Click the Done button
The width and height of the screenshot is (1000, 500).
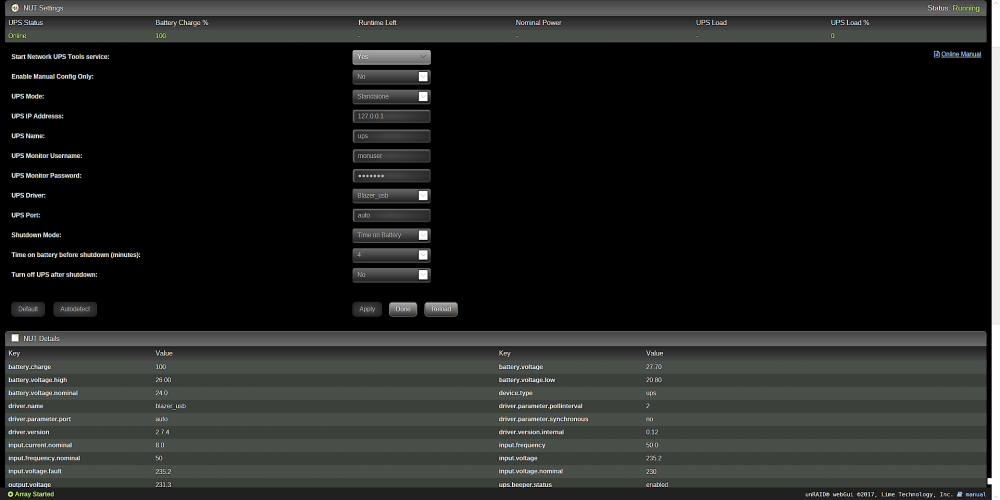[403, 309]
